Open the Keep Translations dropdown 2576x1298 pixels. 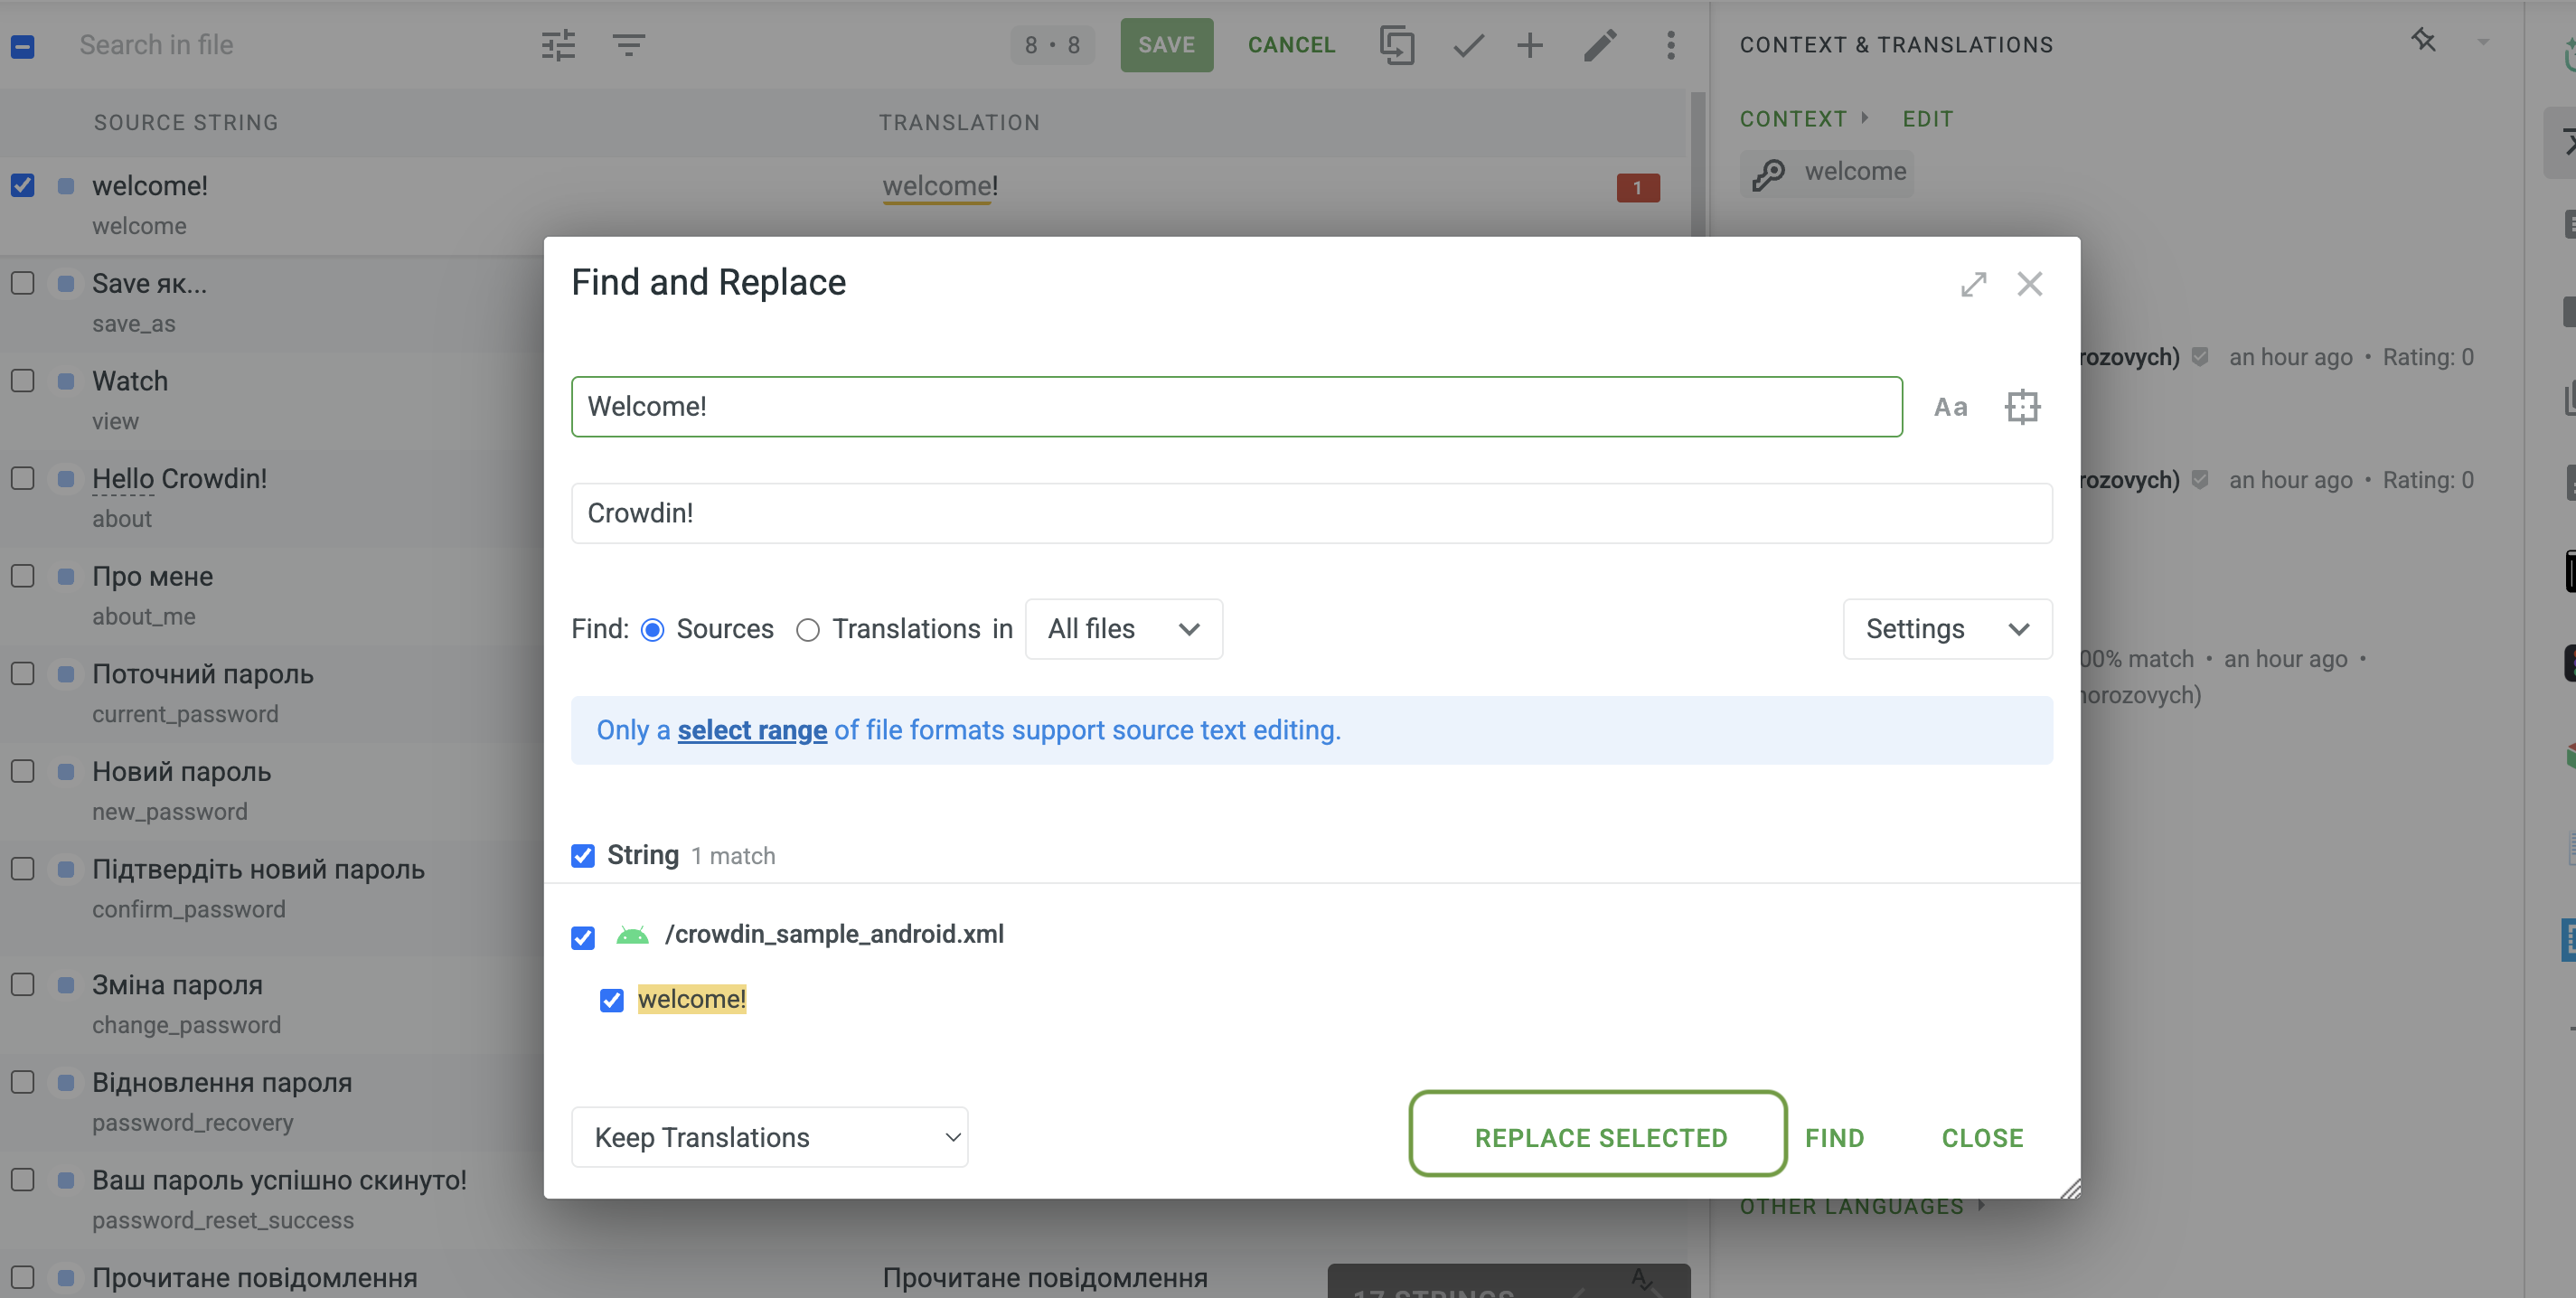click(769, 1137)
